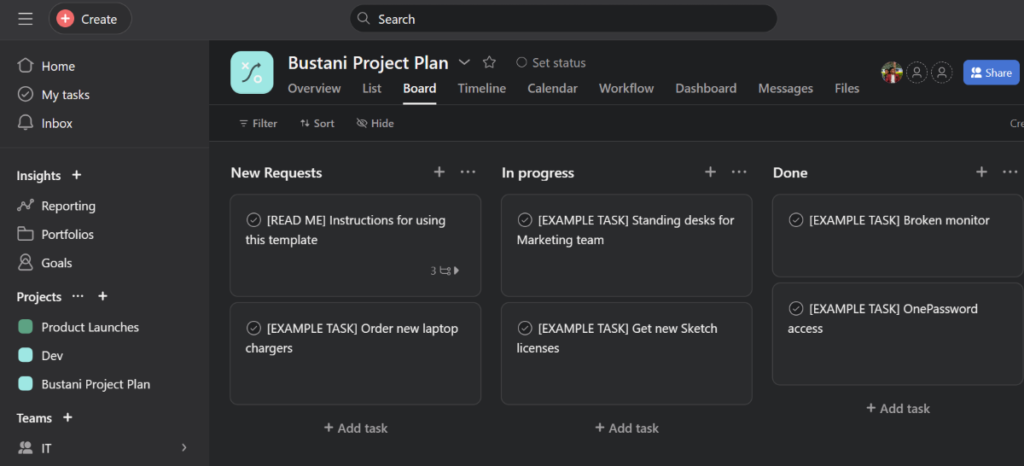Click Add task under Done column
The width and height of the screenshot is (1024, 466).
tap(897, 408)
